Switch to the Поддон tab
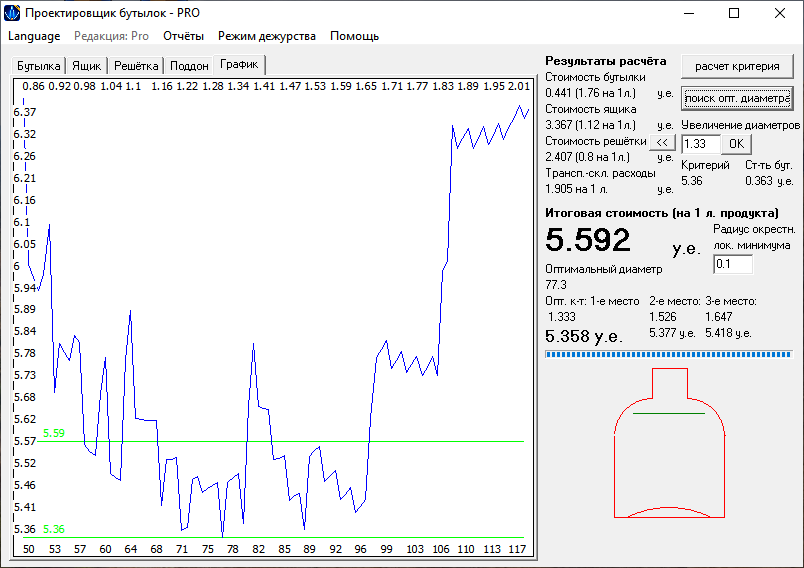The height and width of the screenshot is (568, 804). [189, 66]
